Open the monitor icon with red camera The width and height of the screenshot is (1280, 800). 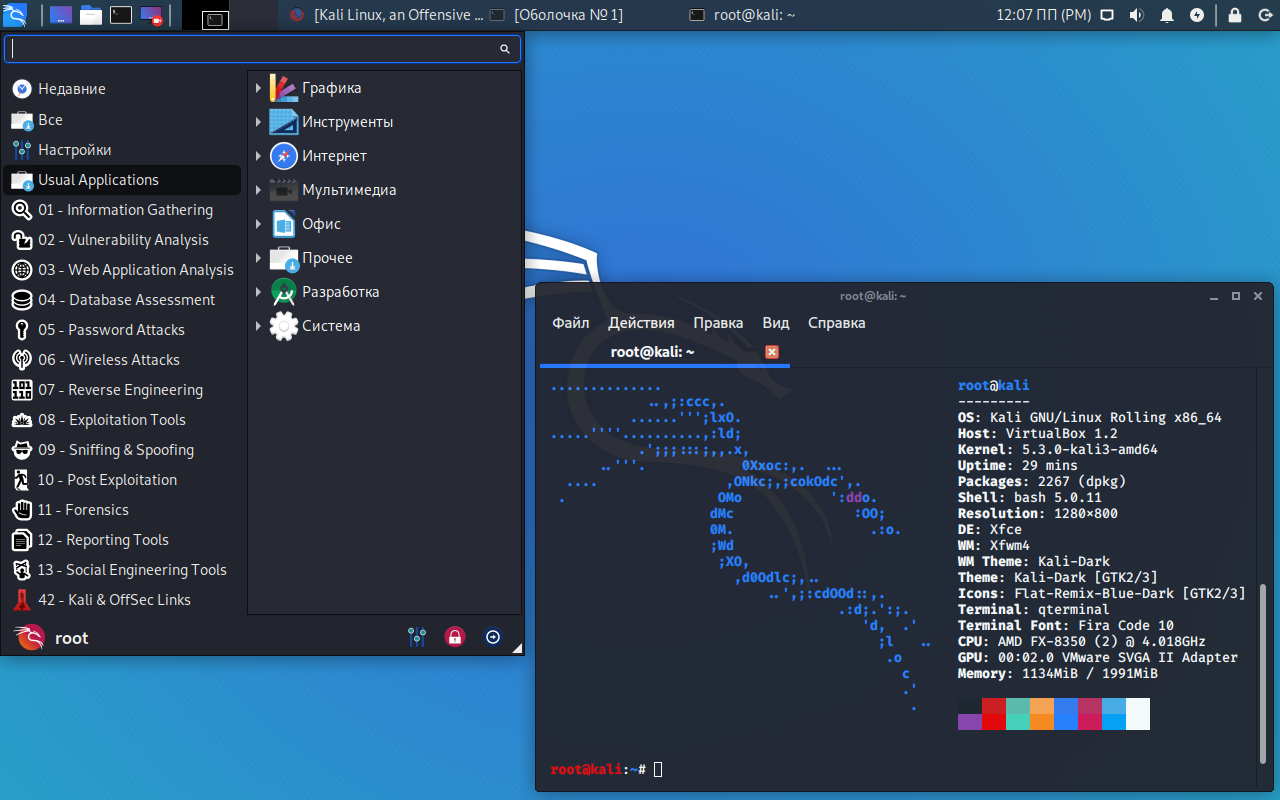pyautogui.click(x=151, y=15)
